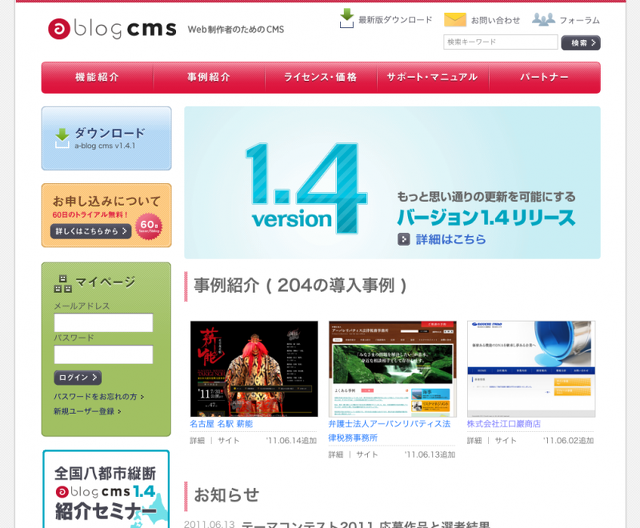Click arrow icon beside 詳細はこちら on banner
640x528 pixels.
pos(403,239)
